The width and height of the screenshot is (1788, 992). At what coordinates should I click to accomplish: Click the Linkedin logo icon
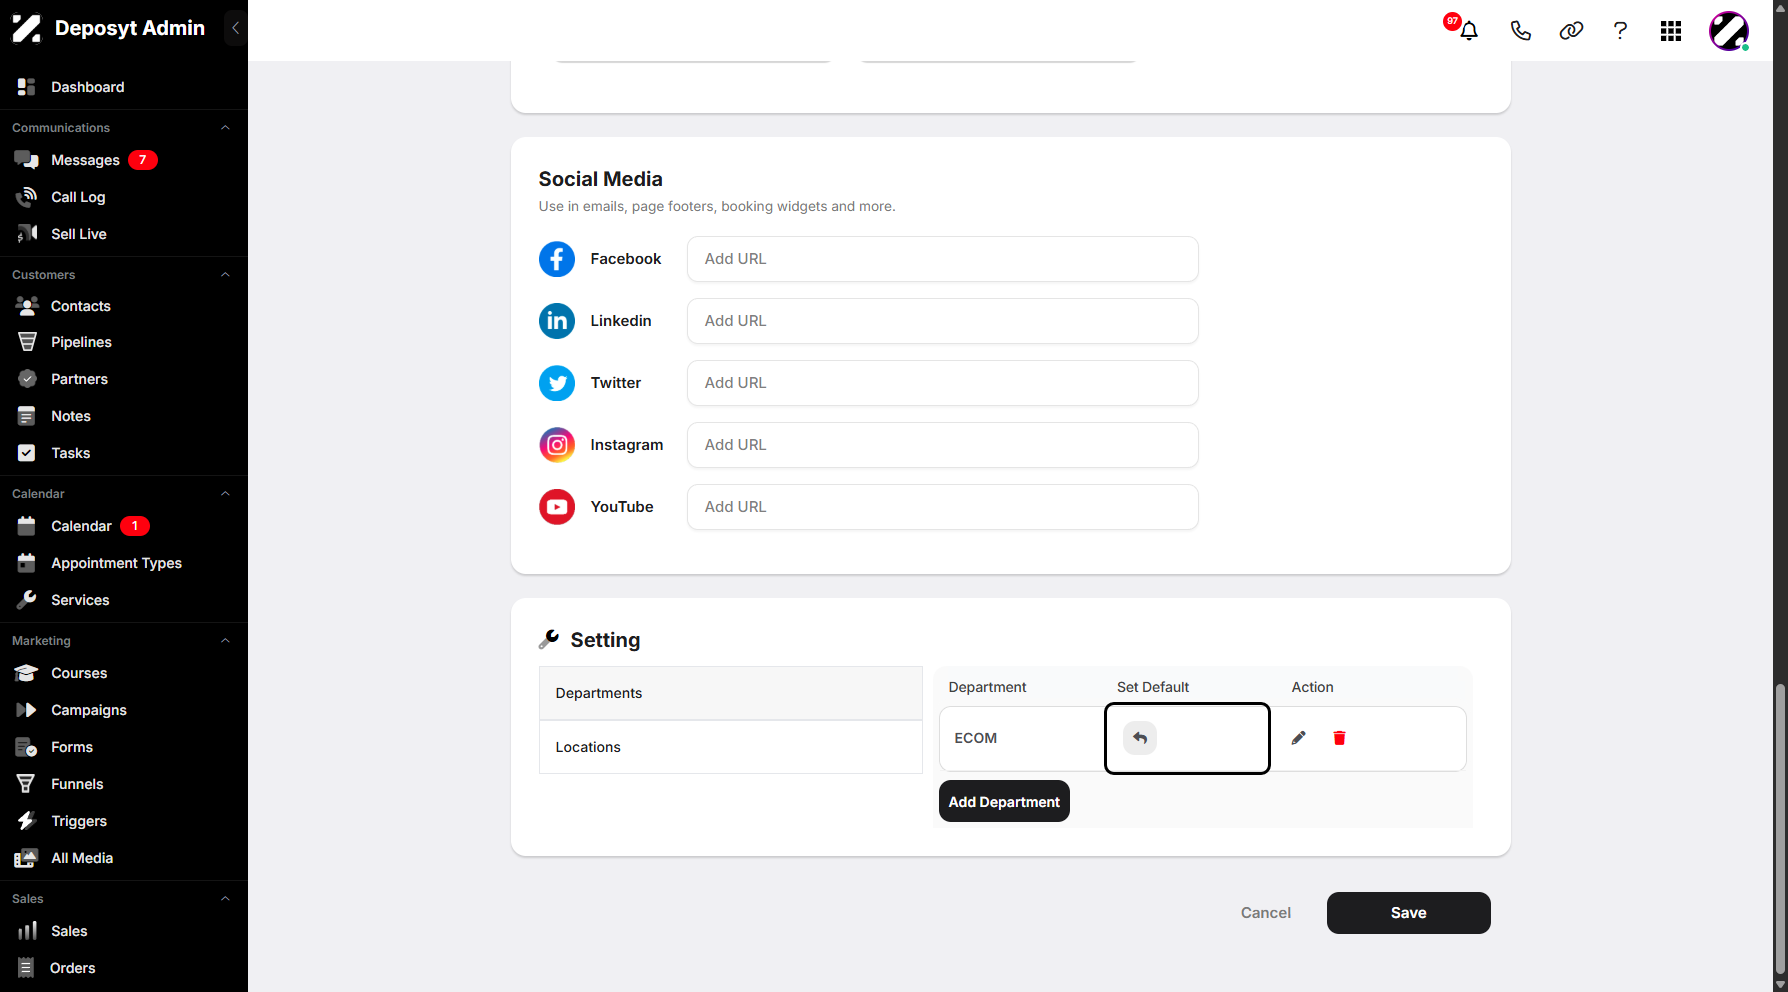tap(557, 321)
